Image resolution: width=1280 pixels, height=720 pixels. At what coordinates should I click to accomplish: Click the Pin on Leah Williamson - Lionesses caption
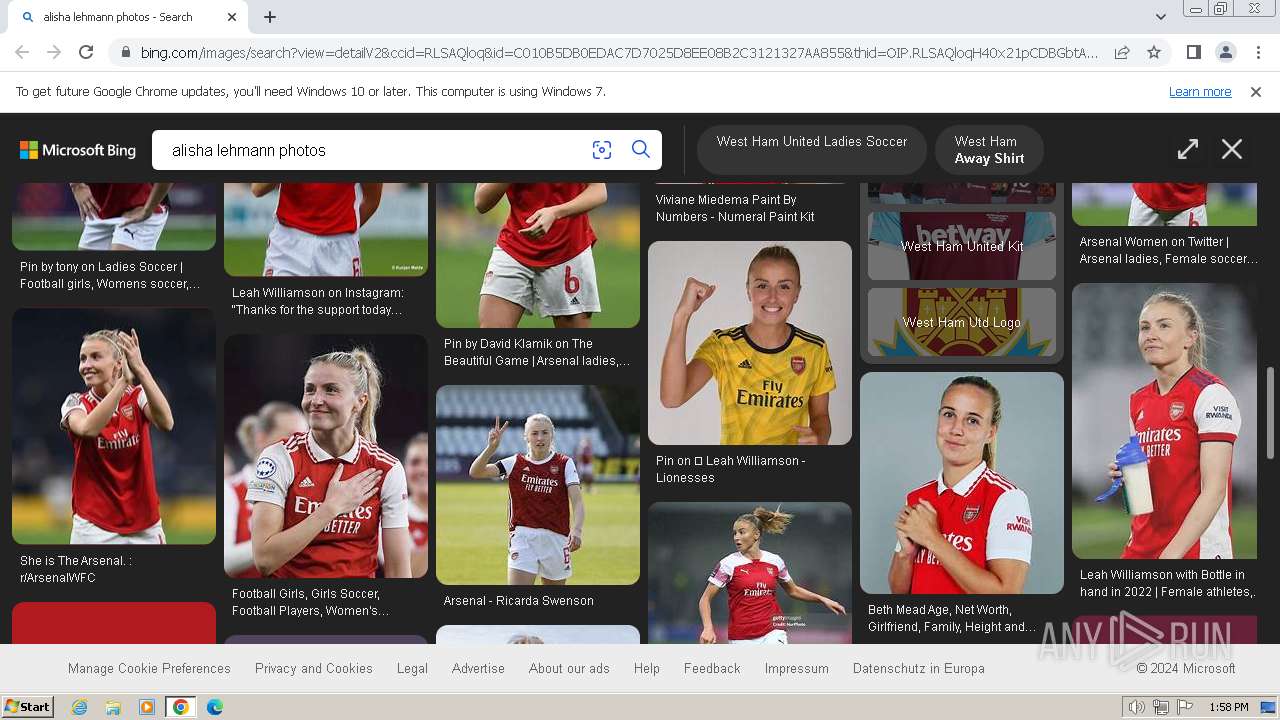tap(730, 469)
